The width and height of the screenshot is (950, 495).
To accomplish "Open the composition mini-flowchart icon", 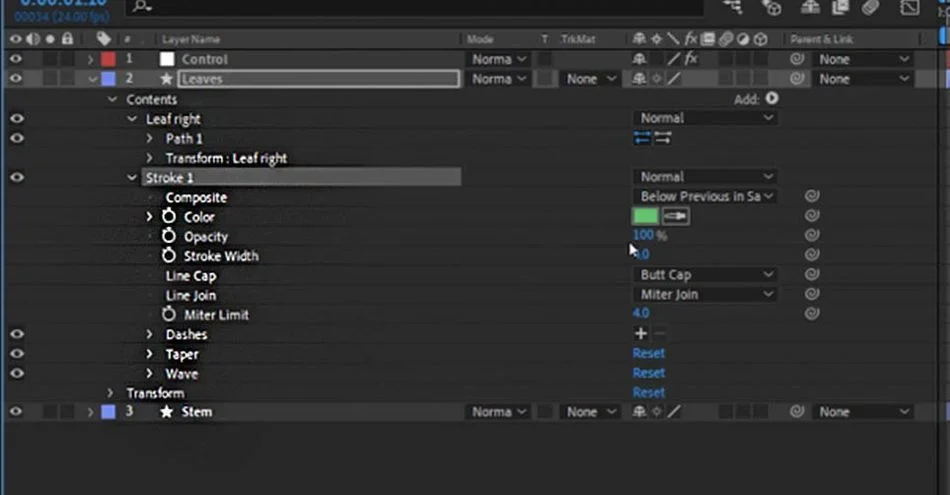I will [733, 7].
